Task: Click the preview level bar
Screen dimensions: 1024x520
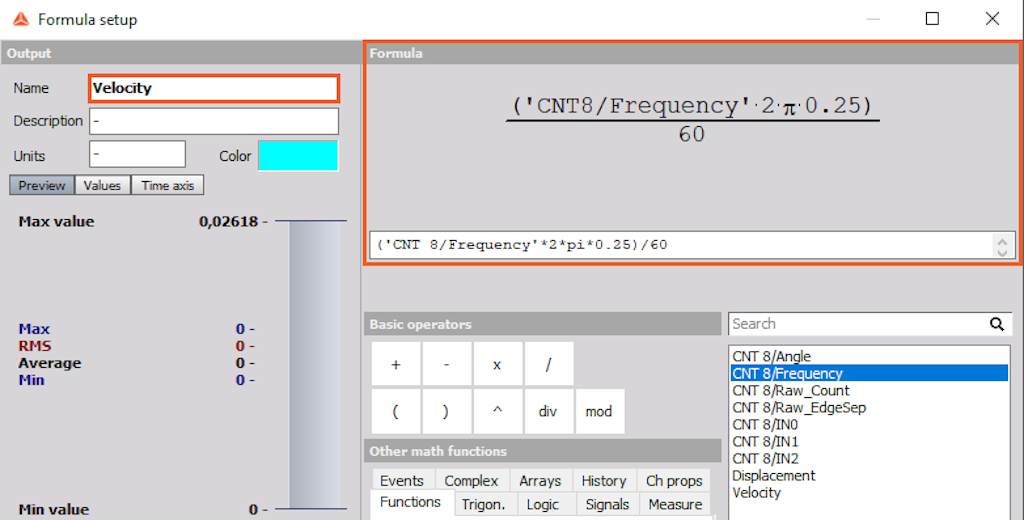Action: coord(315,365)
